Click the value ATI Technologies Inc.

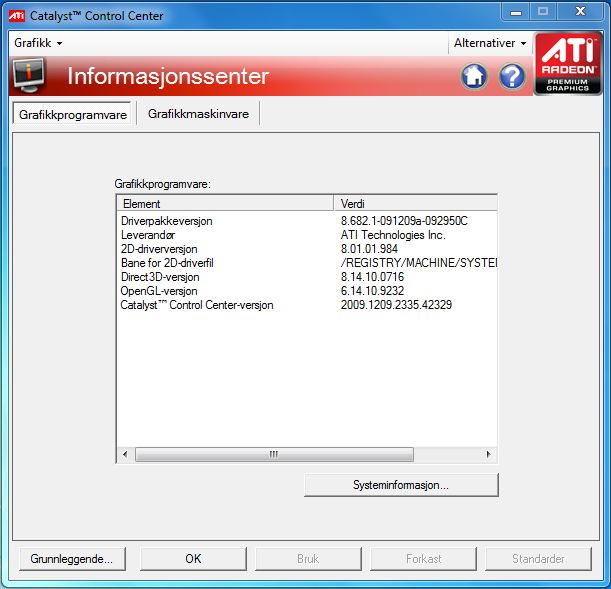tap(393, 235)
